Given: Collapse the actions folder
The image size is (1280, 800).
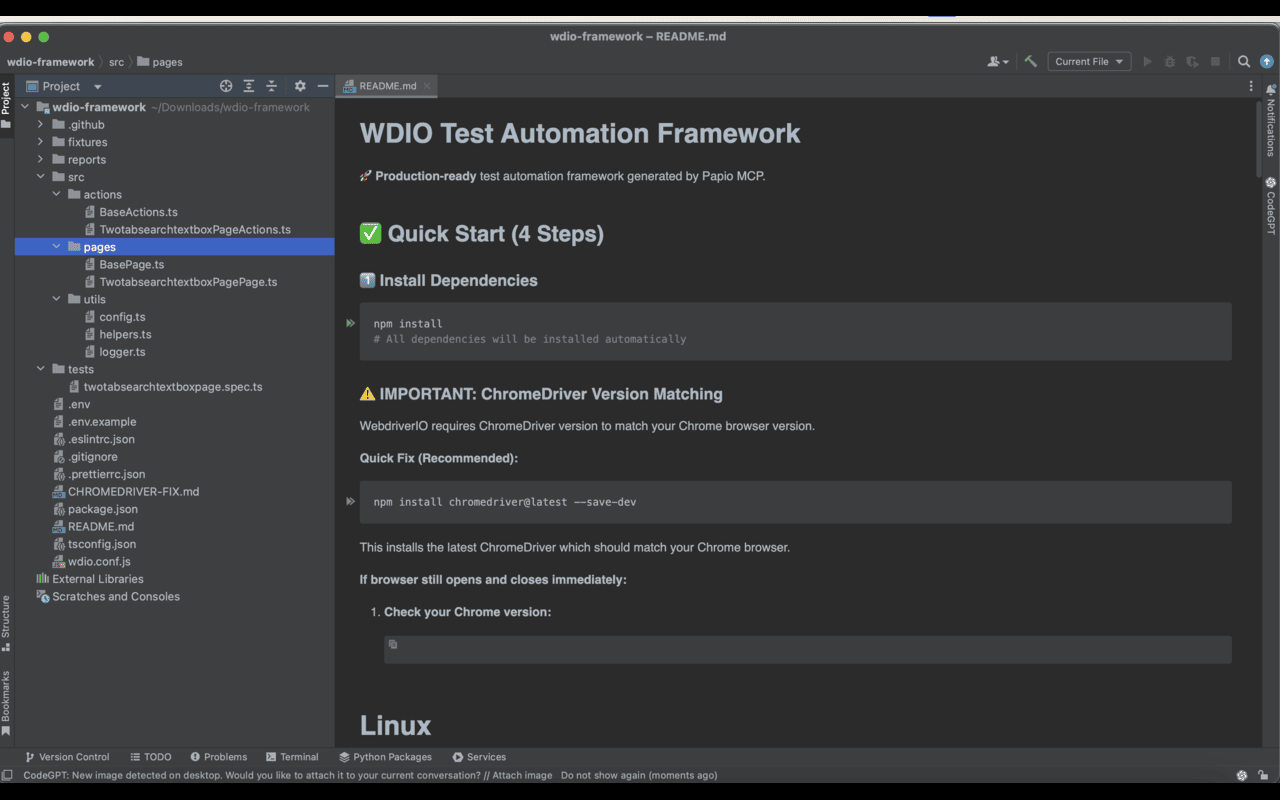Looking at the screenshot, I should [x=56, y=195].
